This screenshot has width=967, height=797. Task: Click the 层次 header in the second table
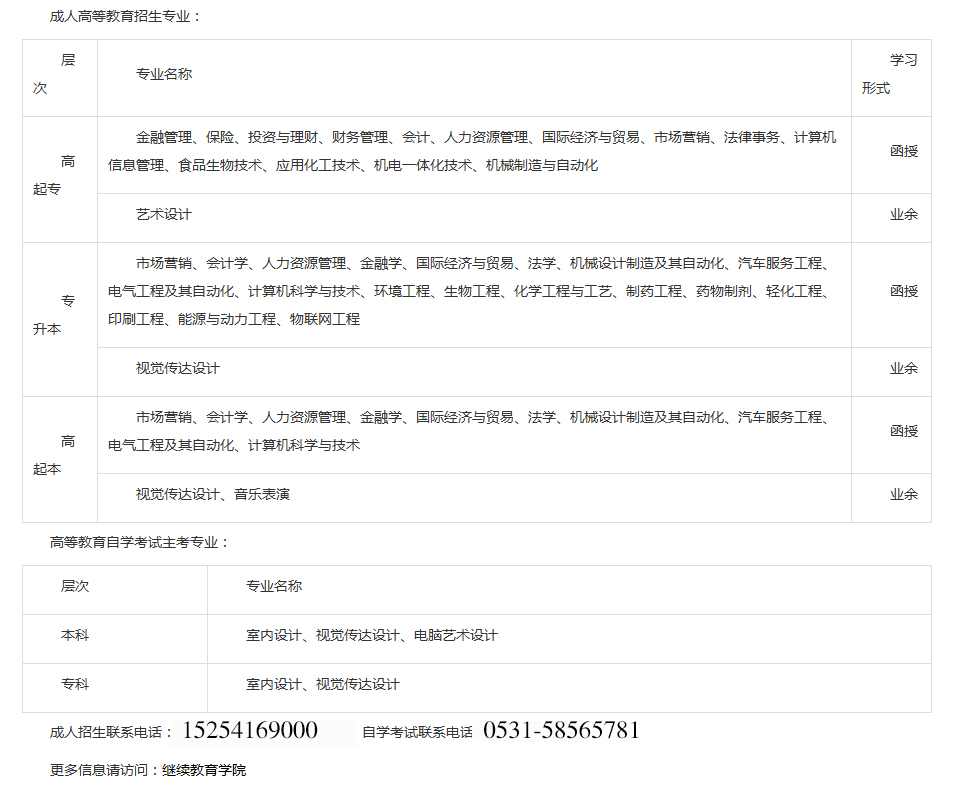pyautogui.click(x=115, y=590)
